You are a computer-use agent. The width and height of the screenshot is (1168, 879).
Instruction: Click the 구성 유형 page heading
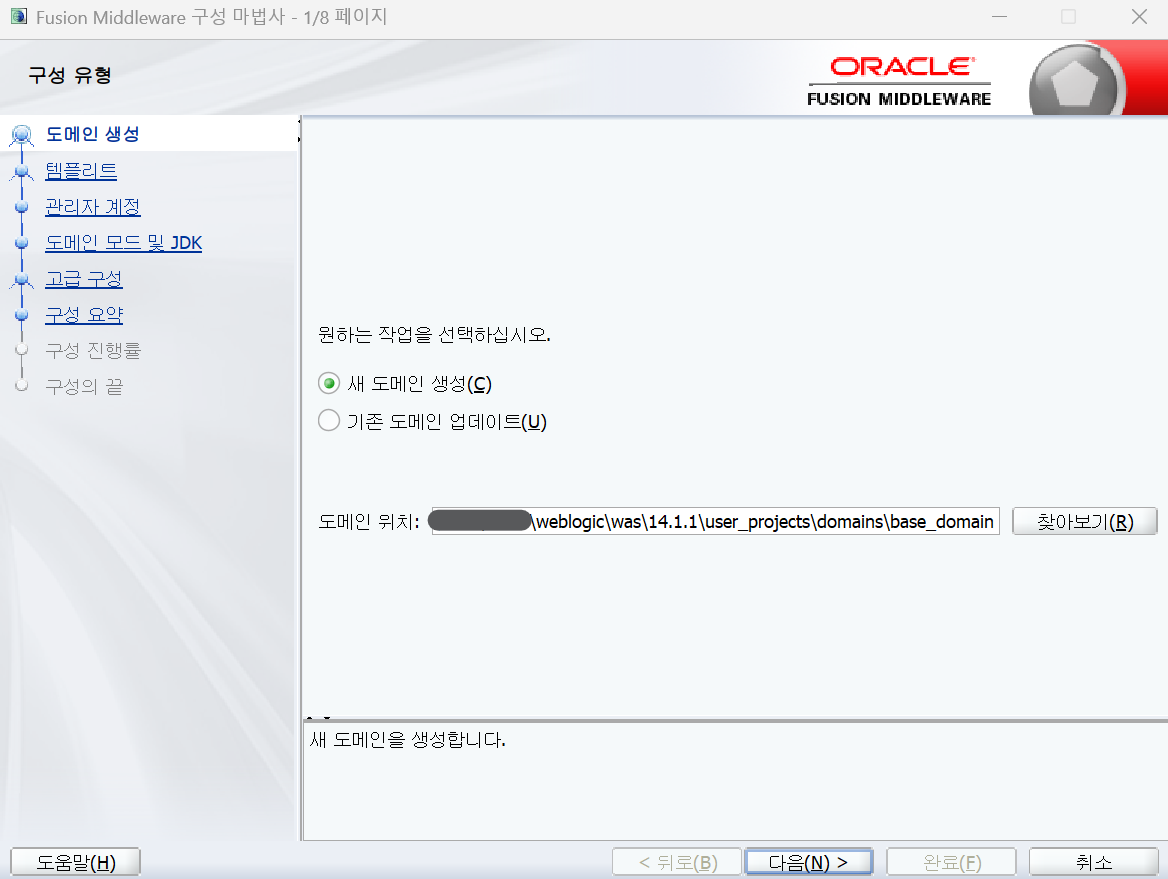pyautogui.click(x=70, y=75)
